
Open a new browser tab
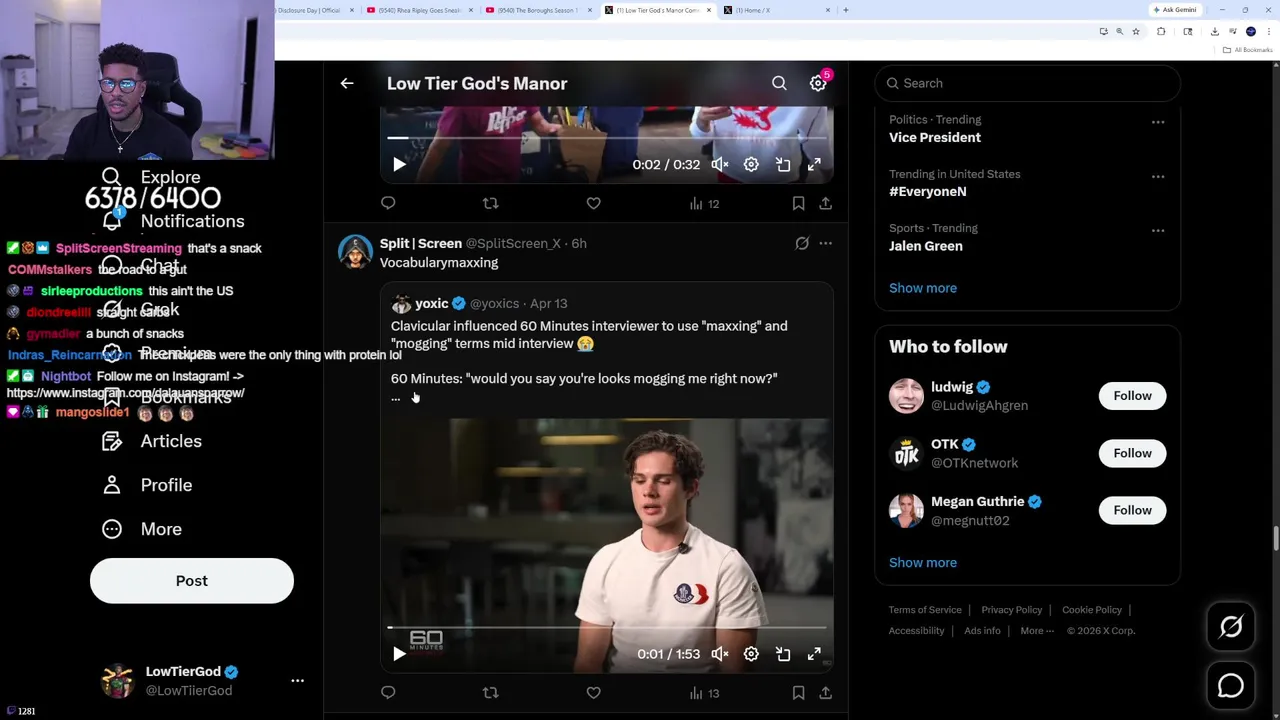pos(846,10)
